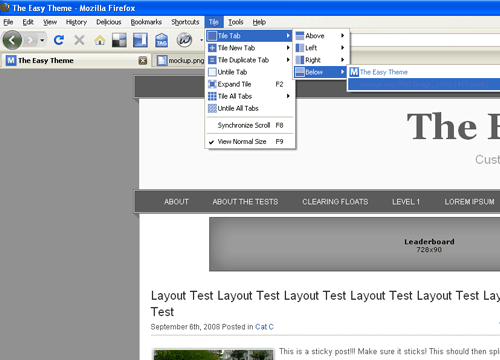The width and height of the screenshot is (500, 360).
Task: Choose Untile All Tabs
Action: coord(249,108)
